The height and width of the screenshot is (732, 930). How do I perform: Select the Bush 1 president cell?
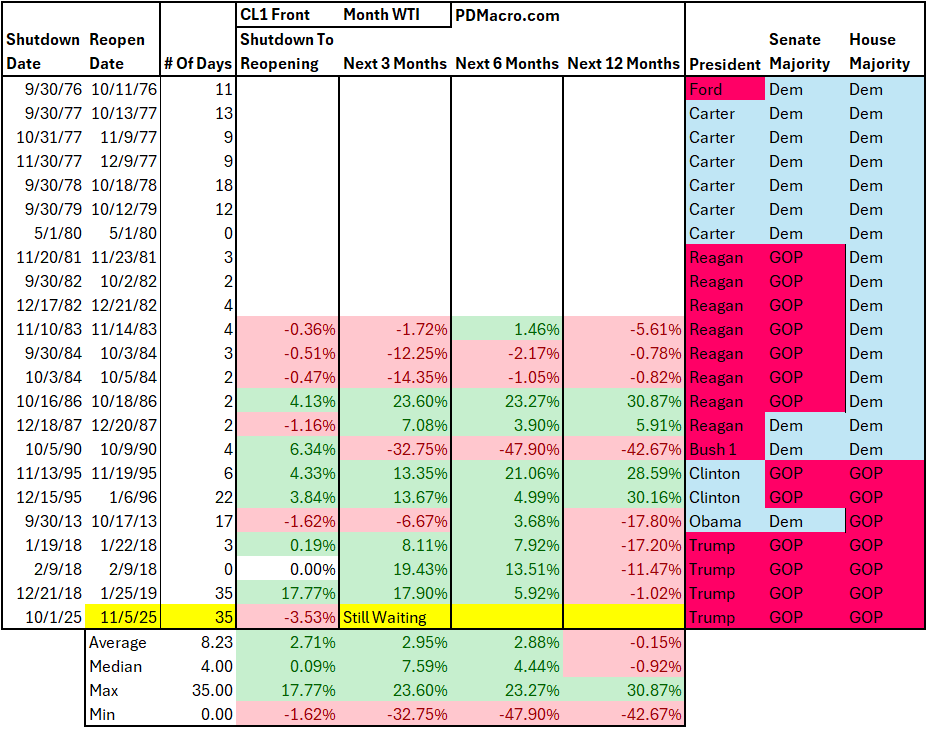click(x=710, y=449)
